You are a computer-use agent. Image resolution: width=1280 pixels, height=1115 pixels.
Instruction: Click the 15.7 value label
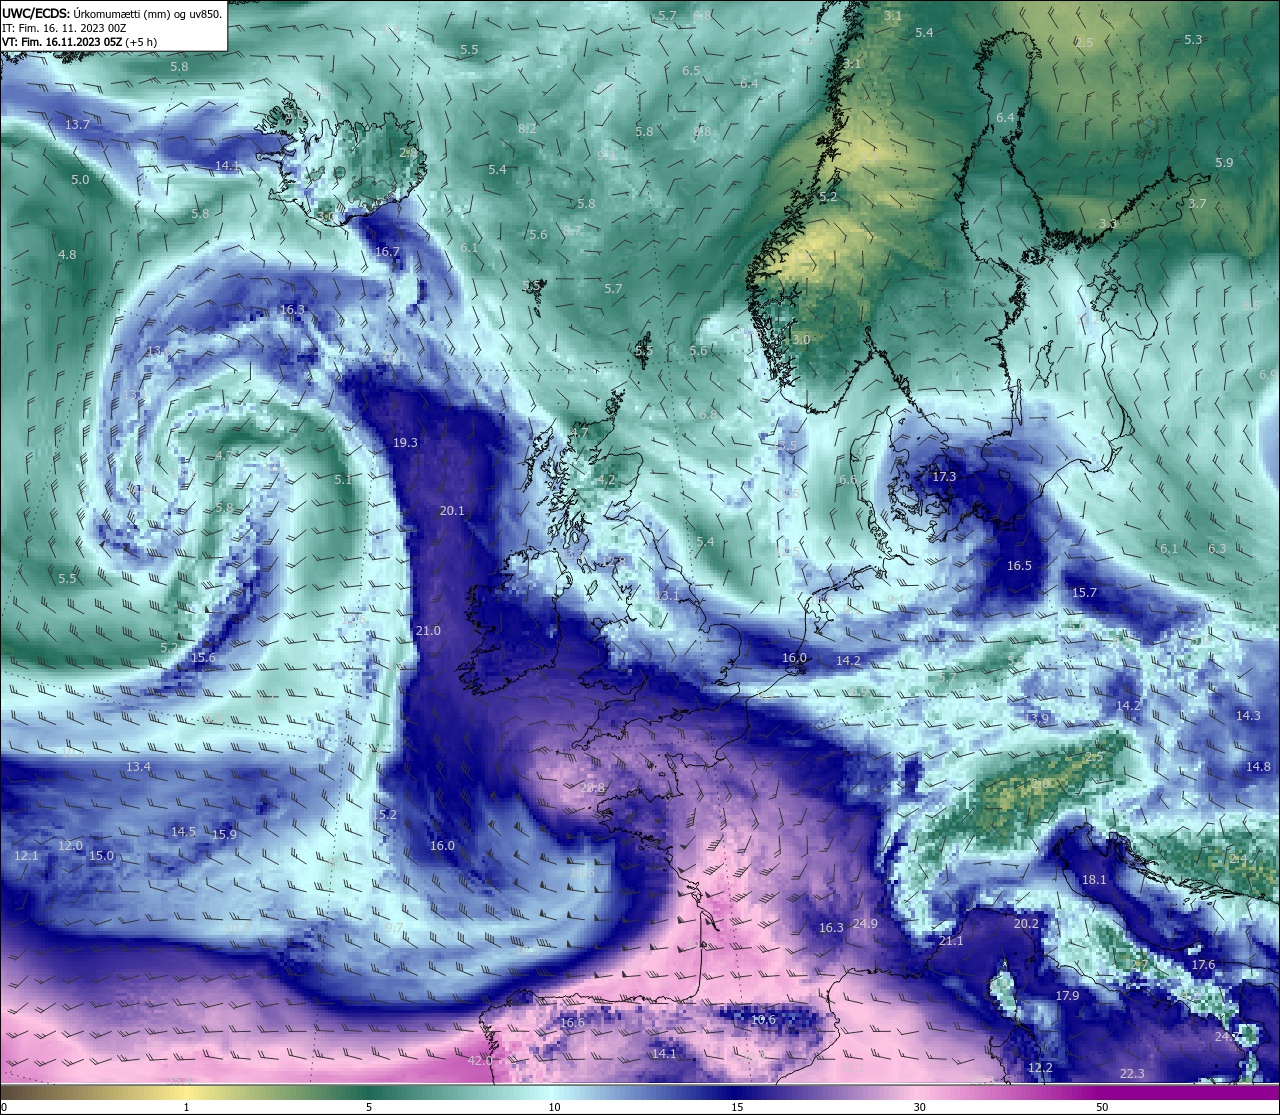point(1084,593)
